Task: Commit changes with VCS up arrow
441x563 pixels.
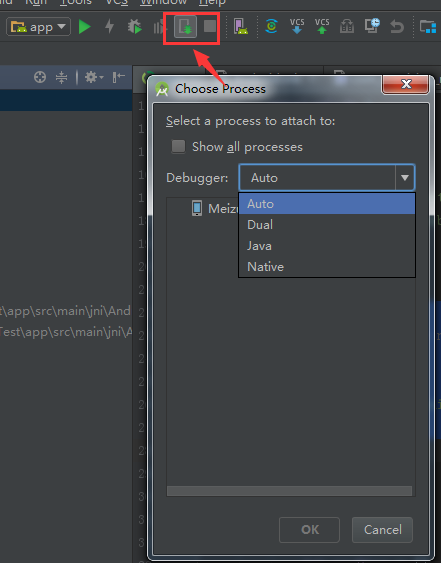Action: coord(322,26)
